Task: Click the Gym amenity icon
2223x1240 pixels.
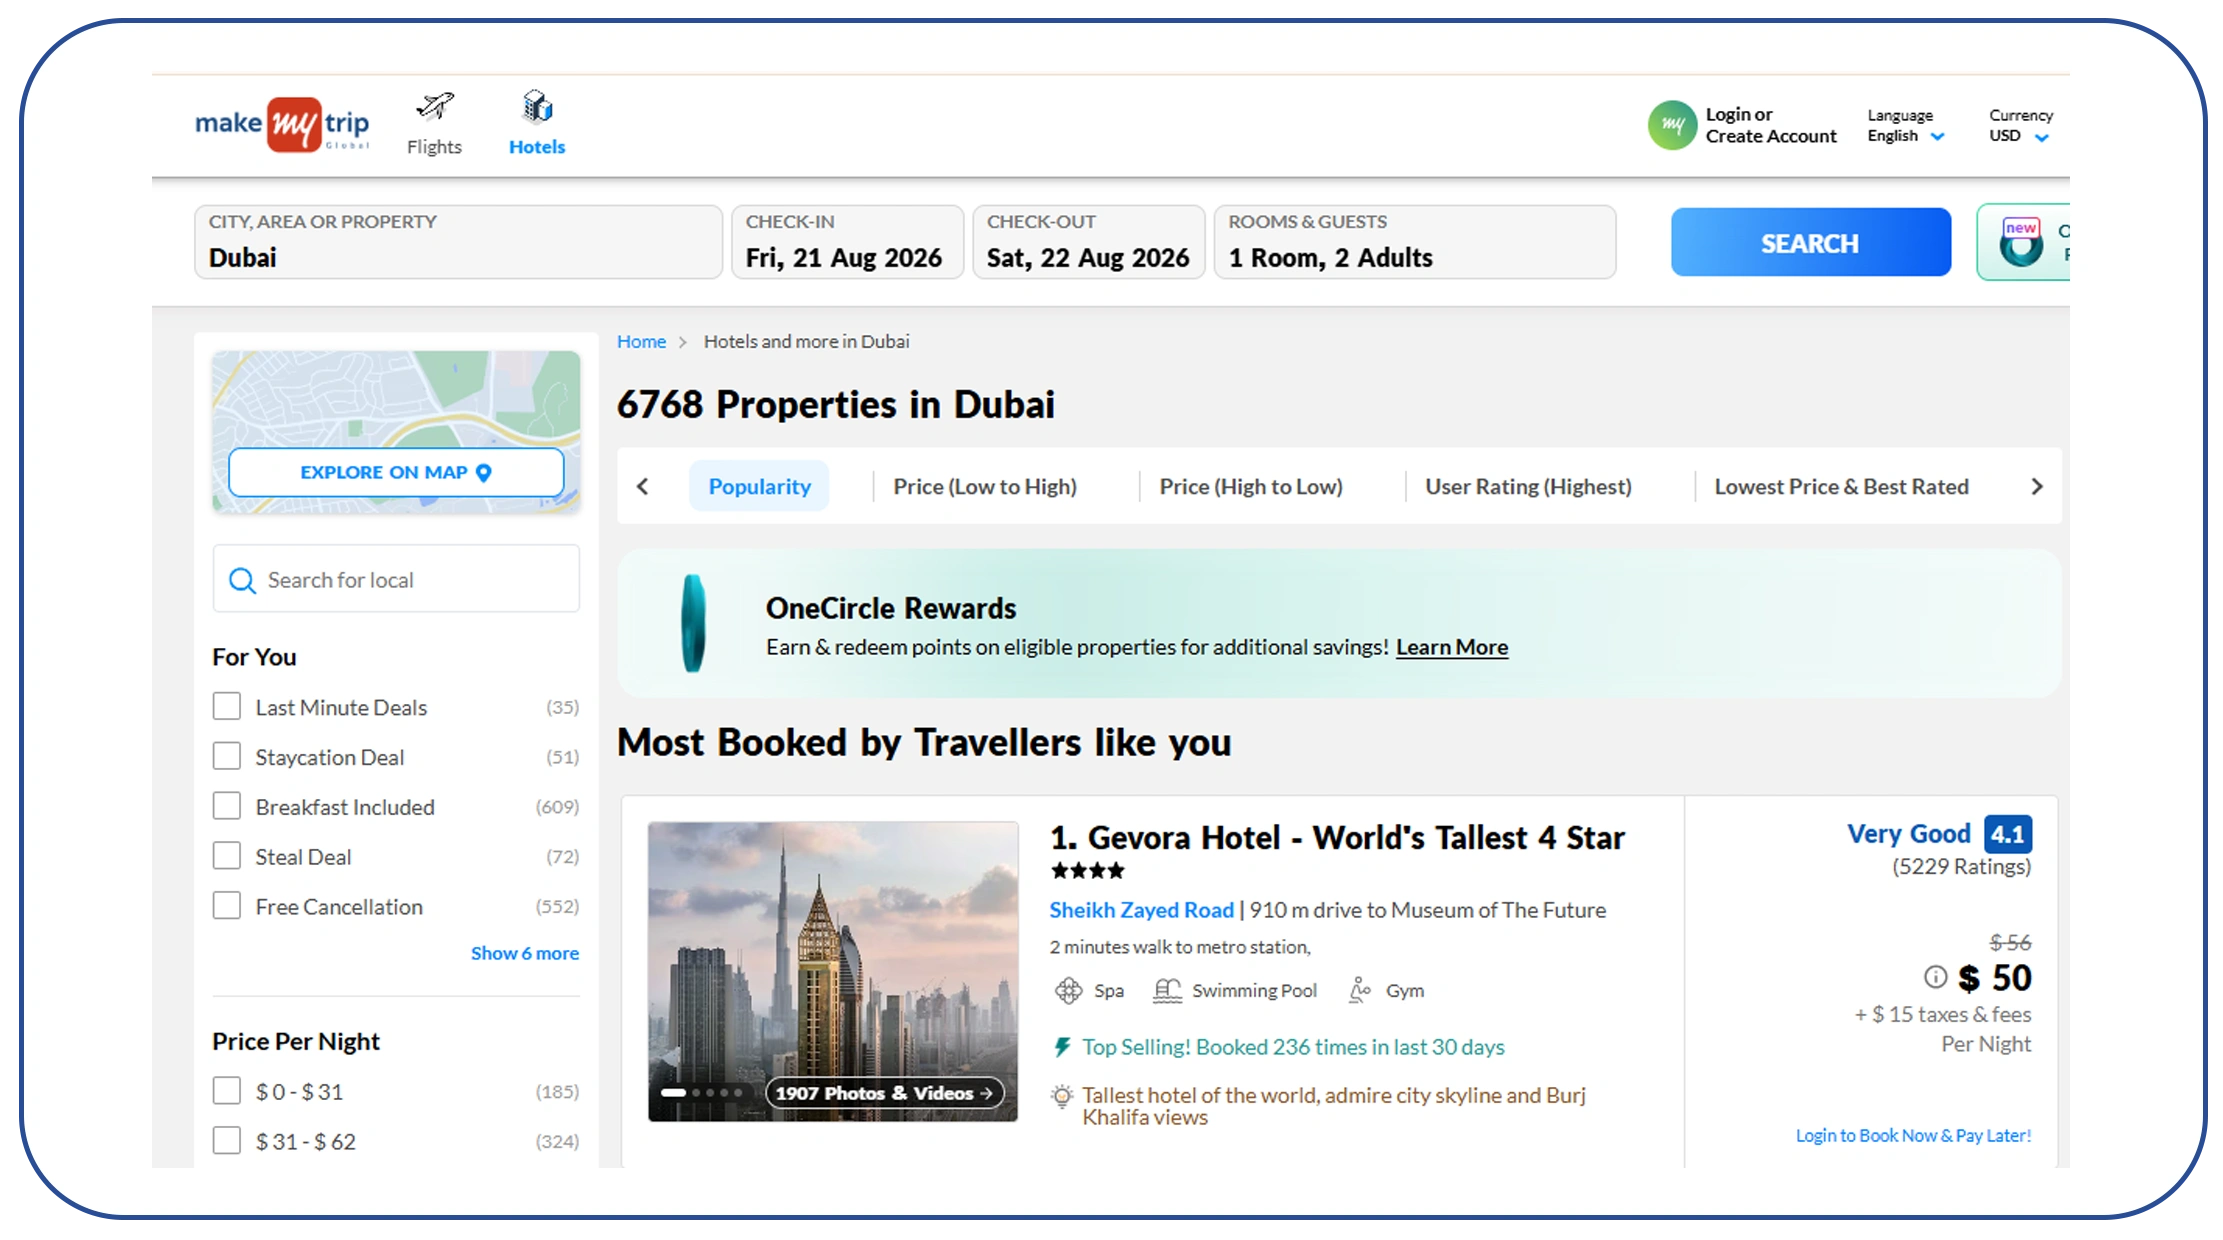Action: click(1359, 990)
